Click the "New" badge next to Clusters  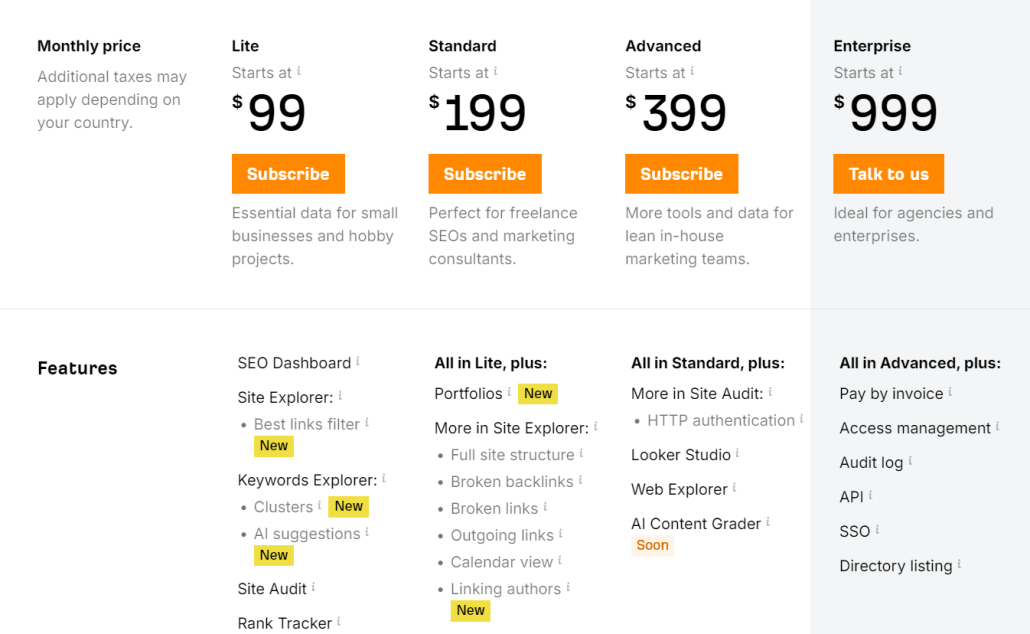pos(348,506)
